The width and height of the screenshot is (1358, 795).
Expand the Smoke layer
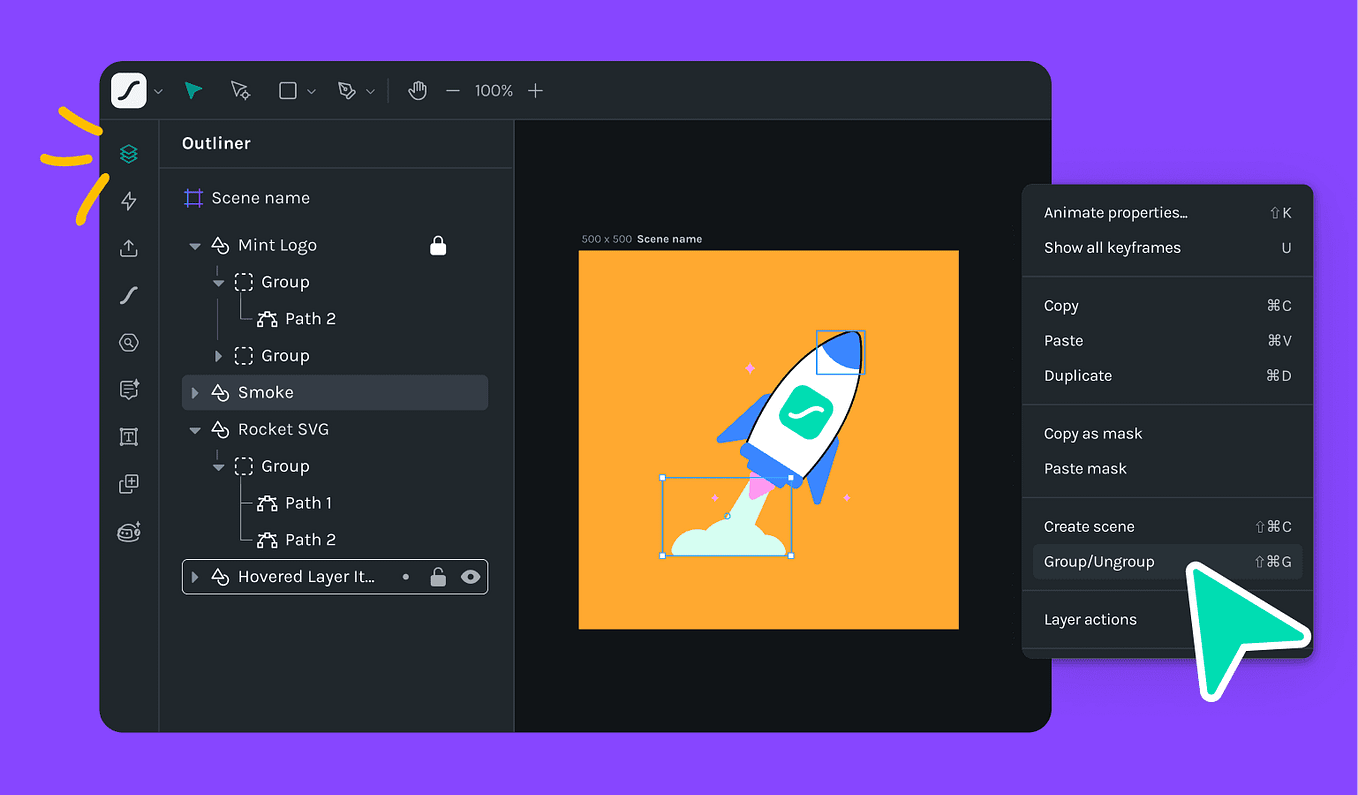[195, 392]
